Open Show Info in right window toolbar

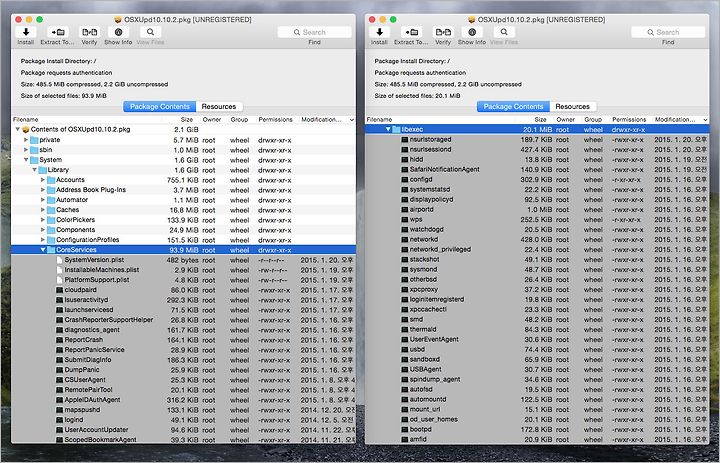(472, 32)
